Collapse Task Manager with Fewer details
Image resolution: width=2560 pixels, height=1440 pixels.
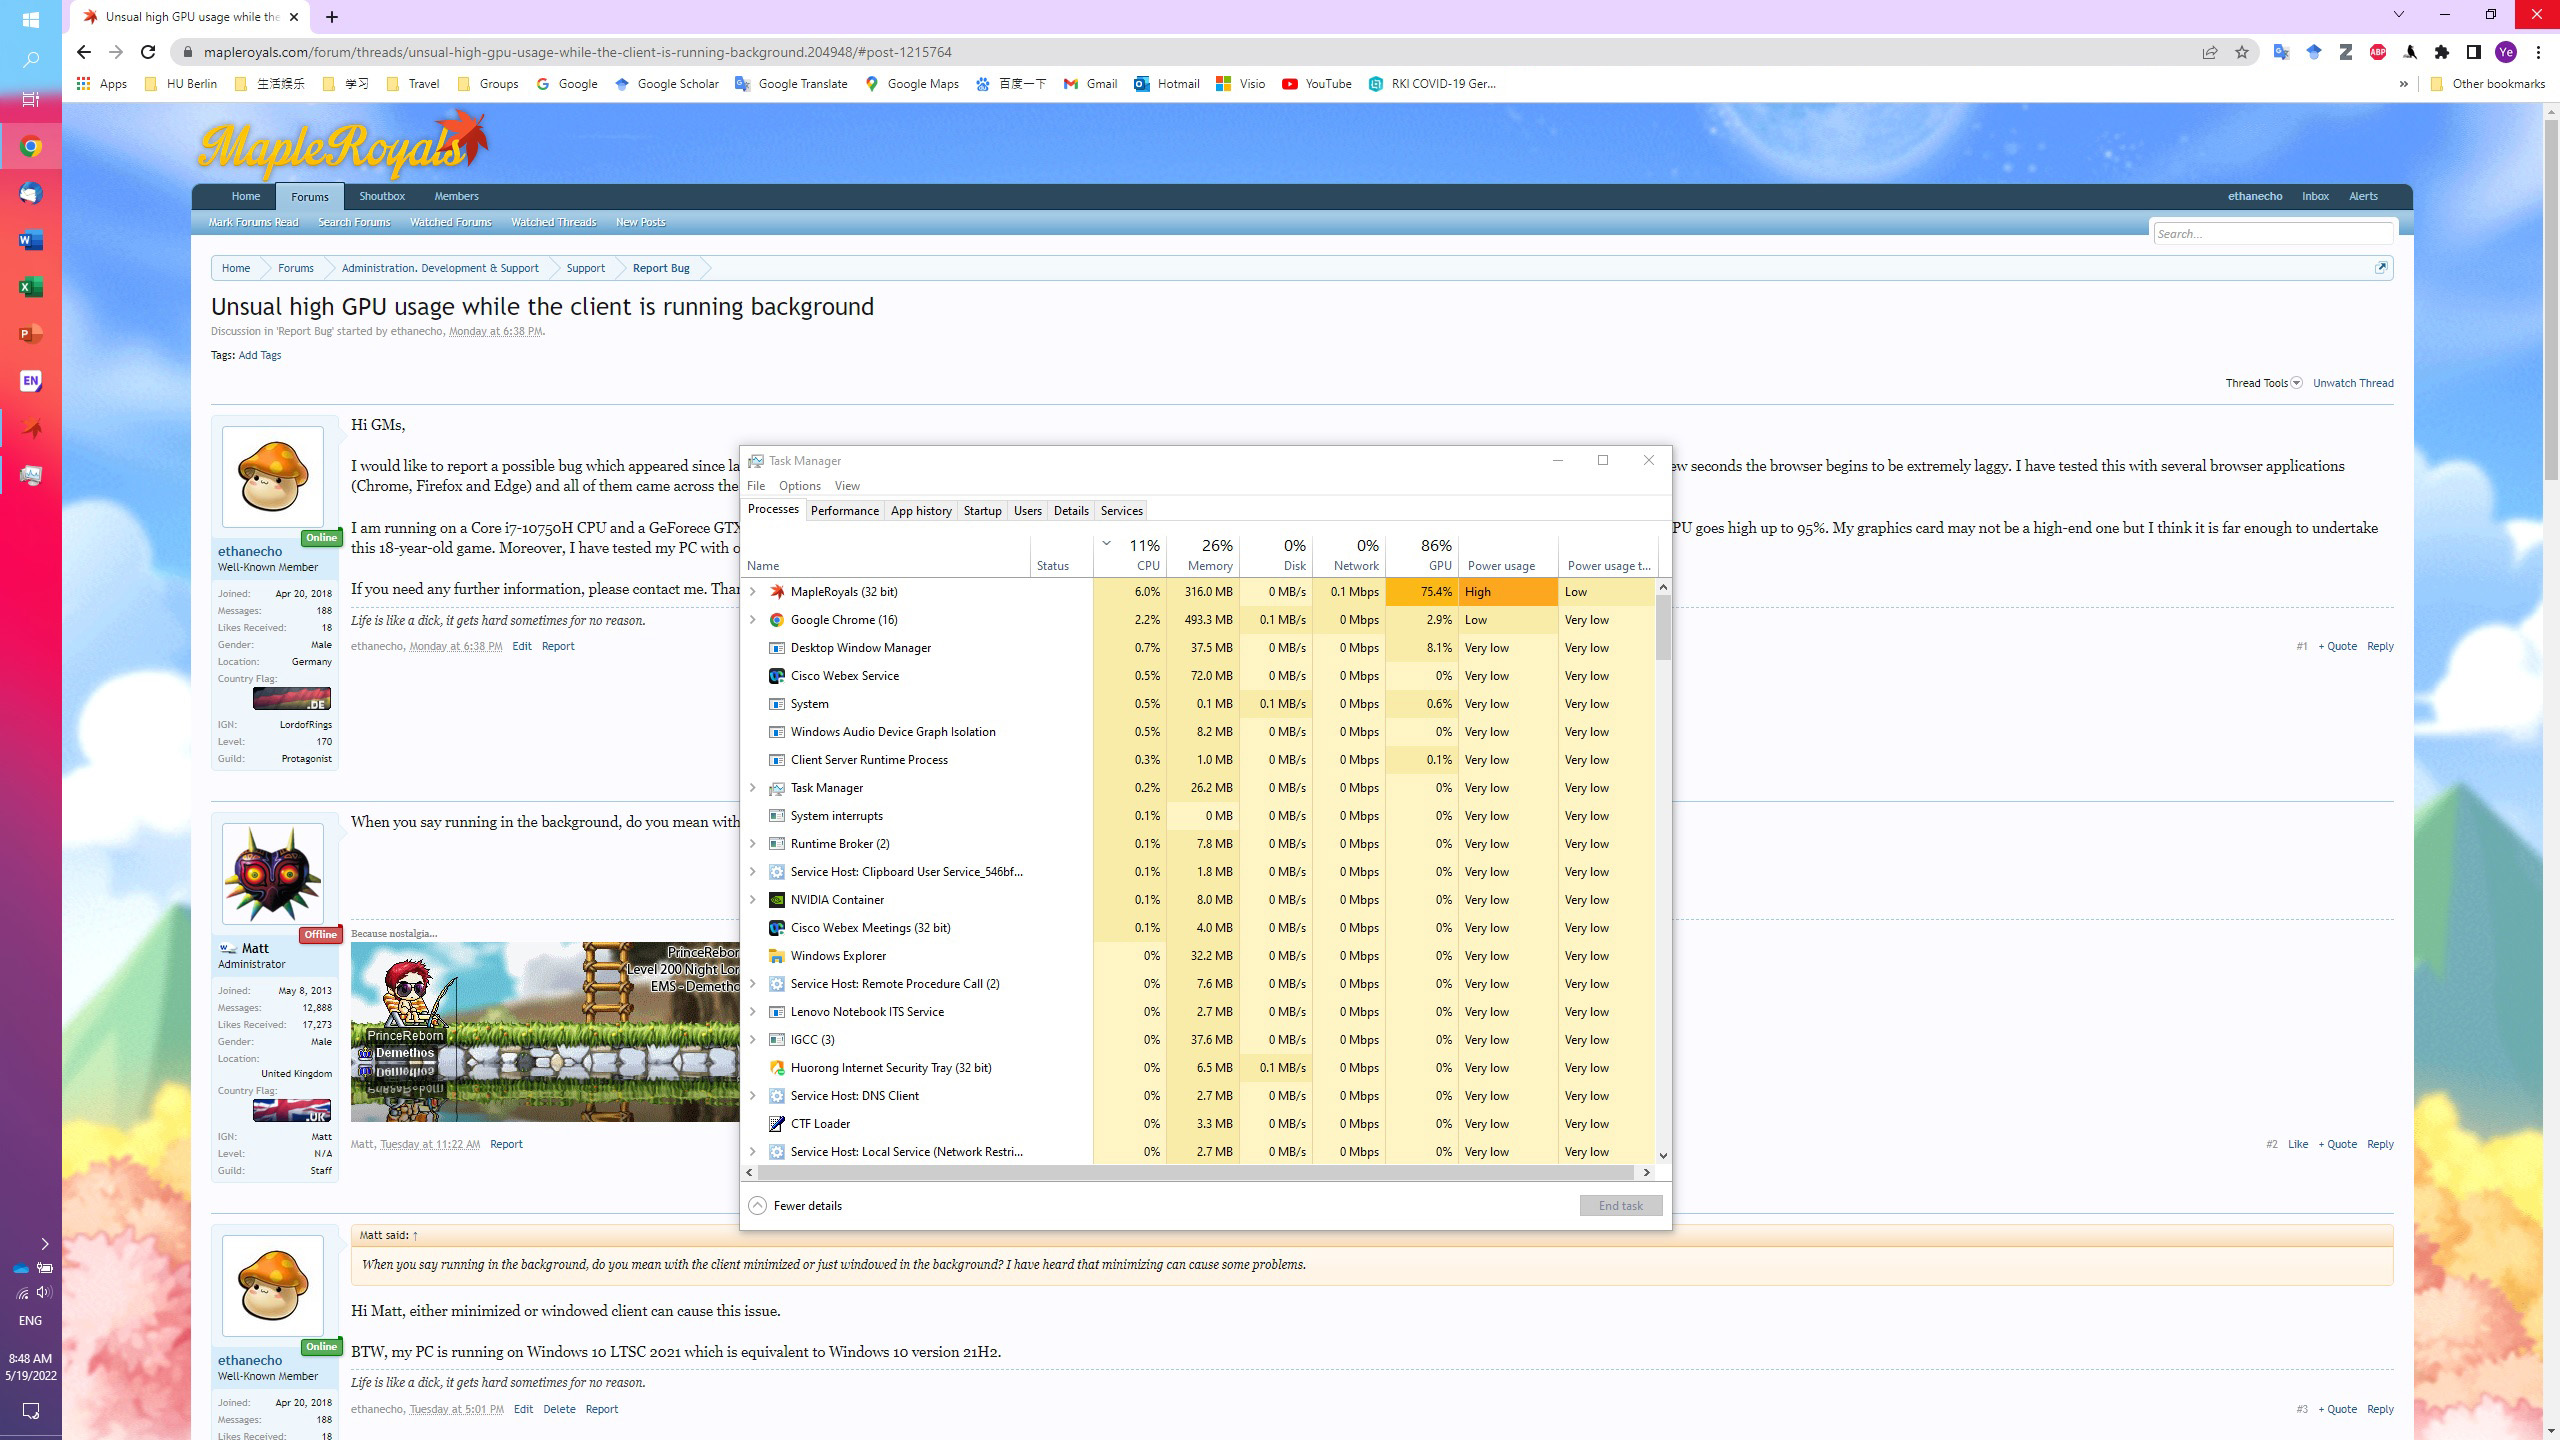pyautogui.click(x=795, y=1206)
